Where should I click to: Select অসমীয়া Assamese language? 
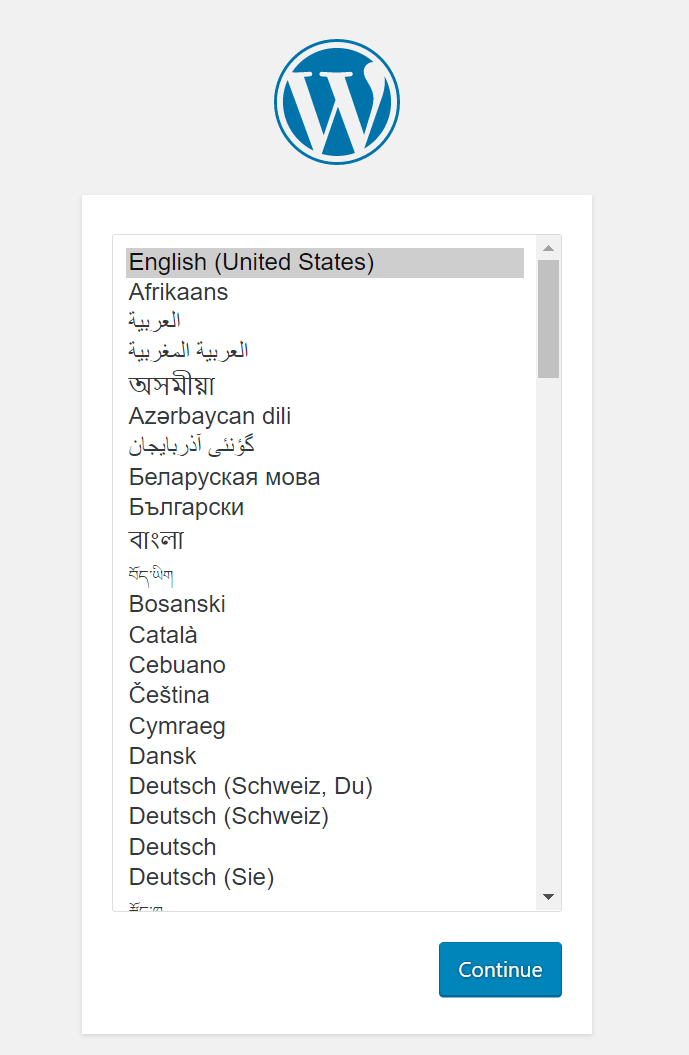(325, 384)
